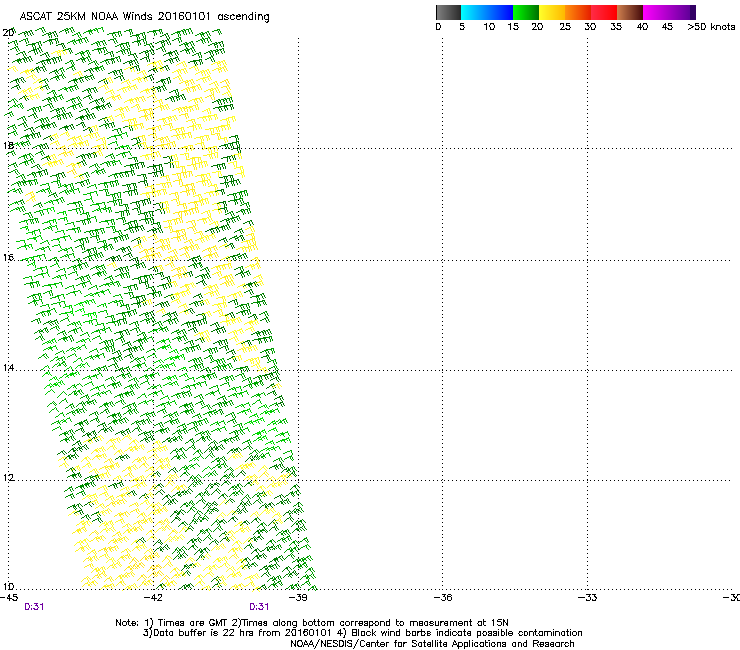The height and width of the screenshot is (650, 740).
Task: Select the red 30-35 knots legend segment
Action: click(604, 12)
